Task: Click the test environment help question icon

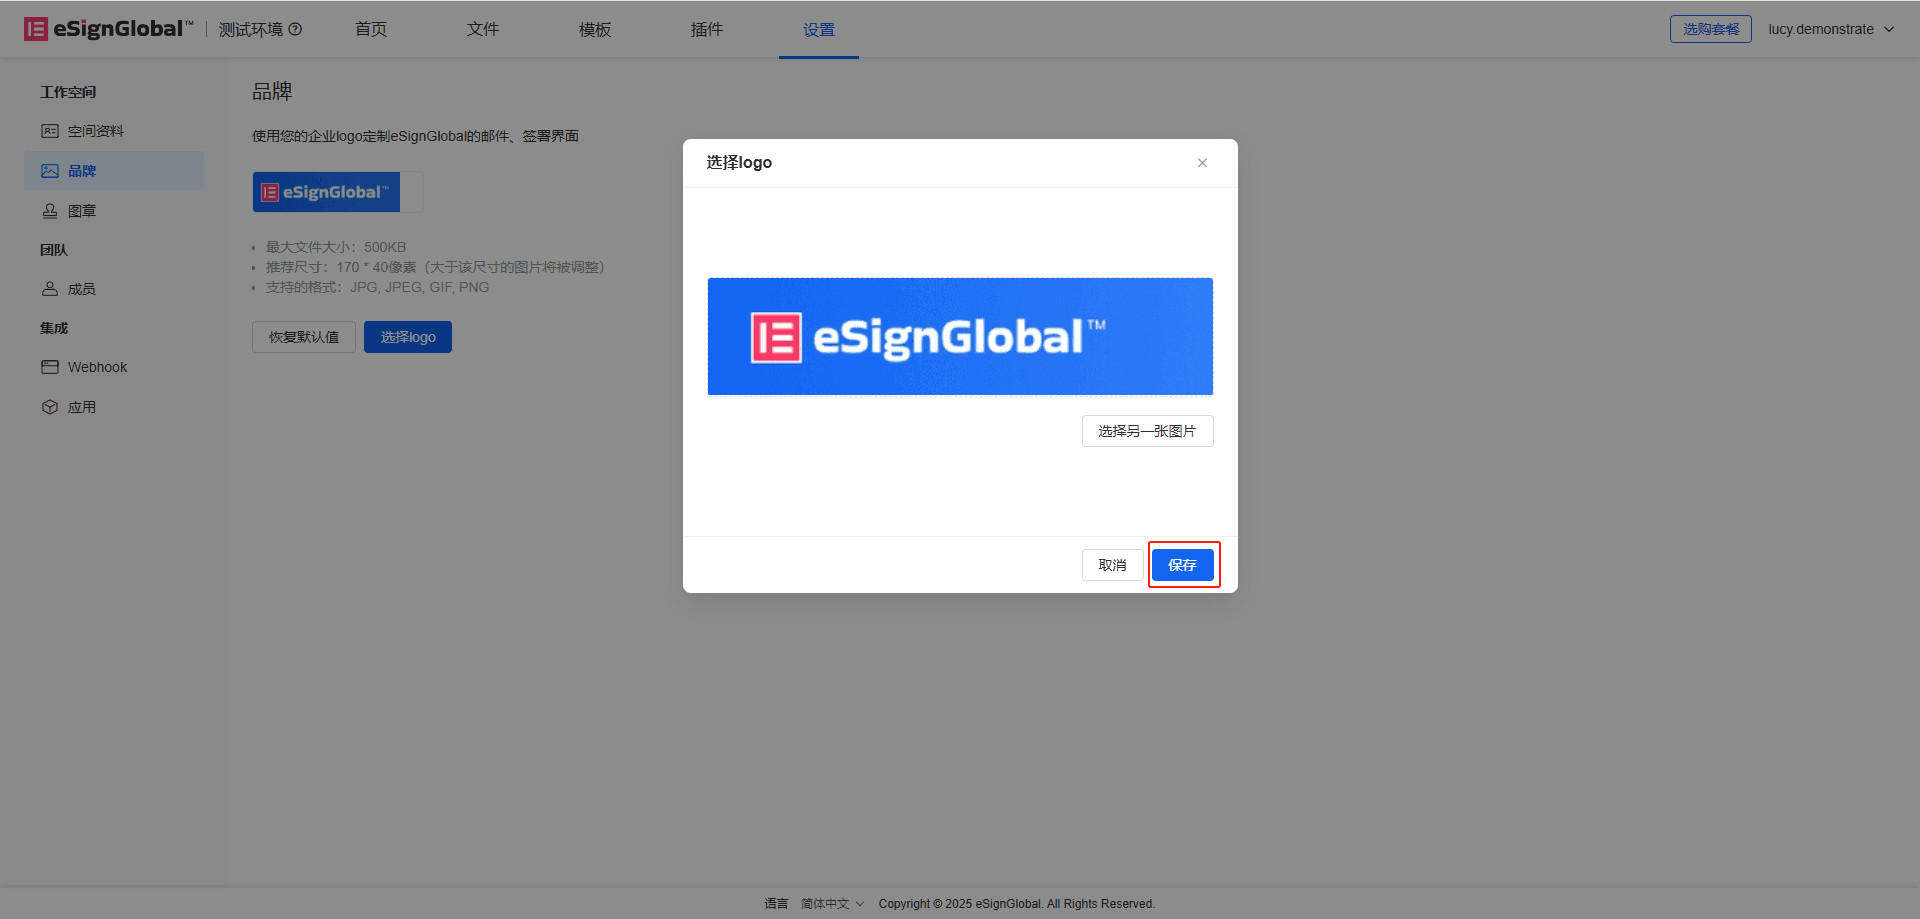Action: click(x=295, y=29)
